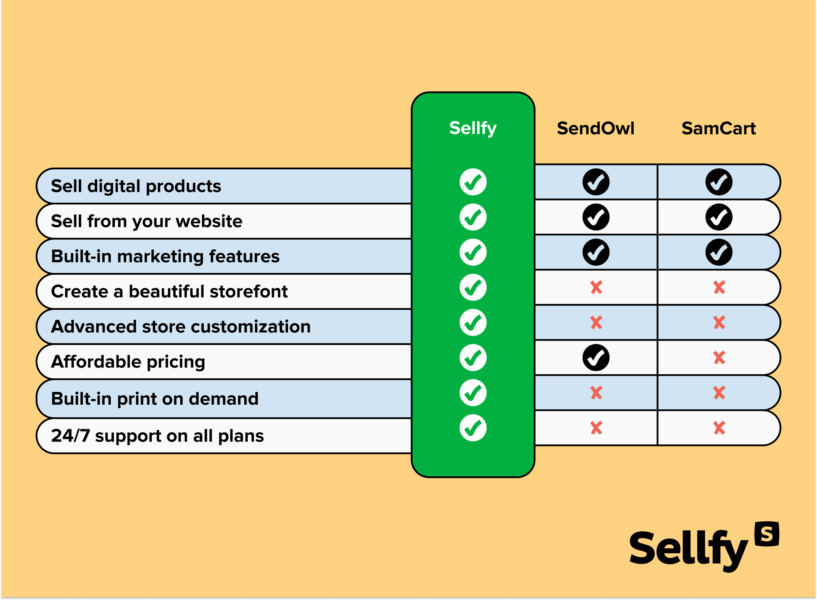Click Sellfy checkmark for Built-in print on demand
Viewport: 817px width, 600px height.
tap(473, 393)
